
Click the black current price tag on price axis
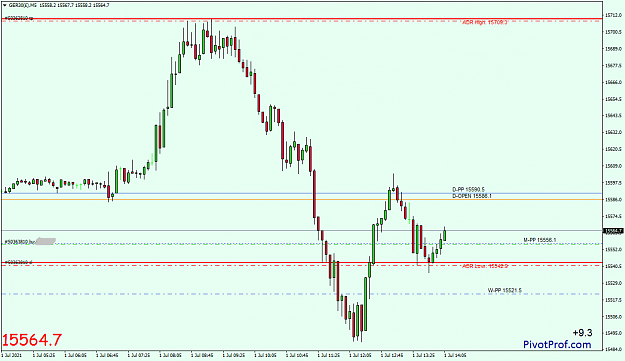pyautogui.click(x=614, y=231)
